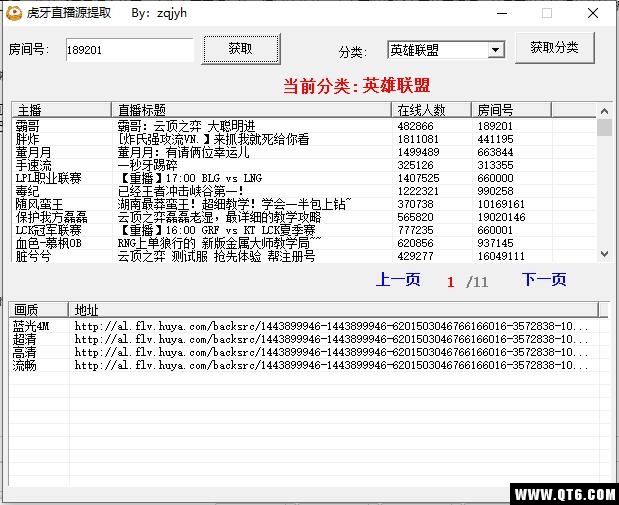Viewport: 619px width, 505px height.
Task: Select streamer row 胖炸
Action: click(x=304, y=139)
